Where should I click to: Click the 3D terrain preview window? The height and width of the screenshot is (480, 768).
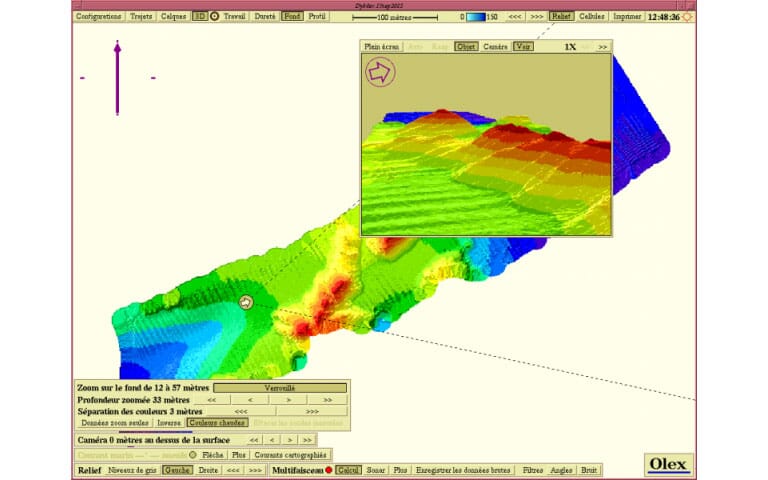486,150
